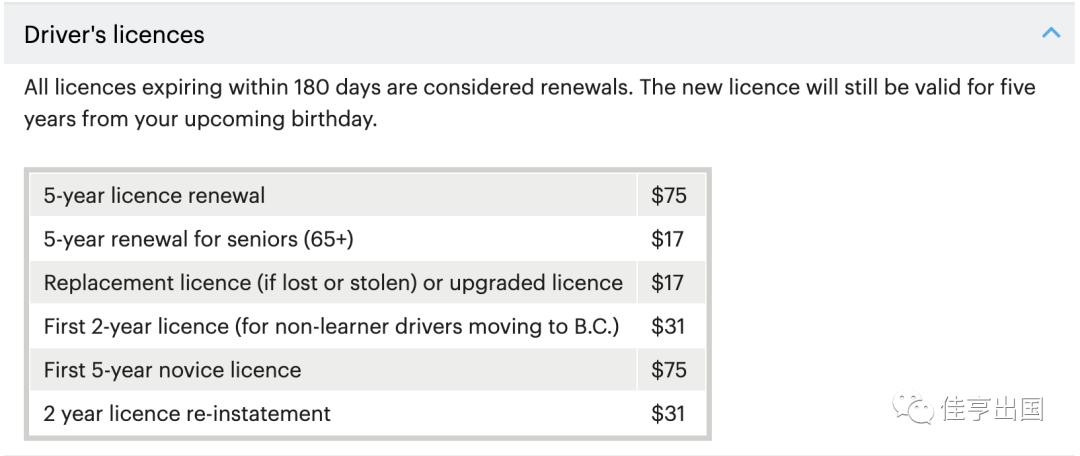
Task: Click the $17 fee for seniors renewal
Action: (668, 240)
